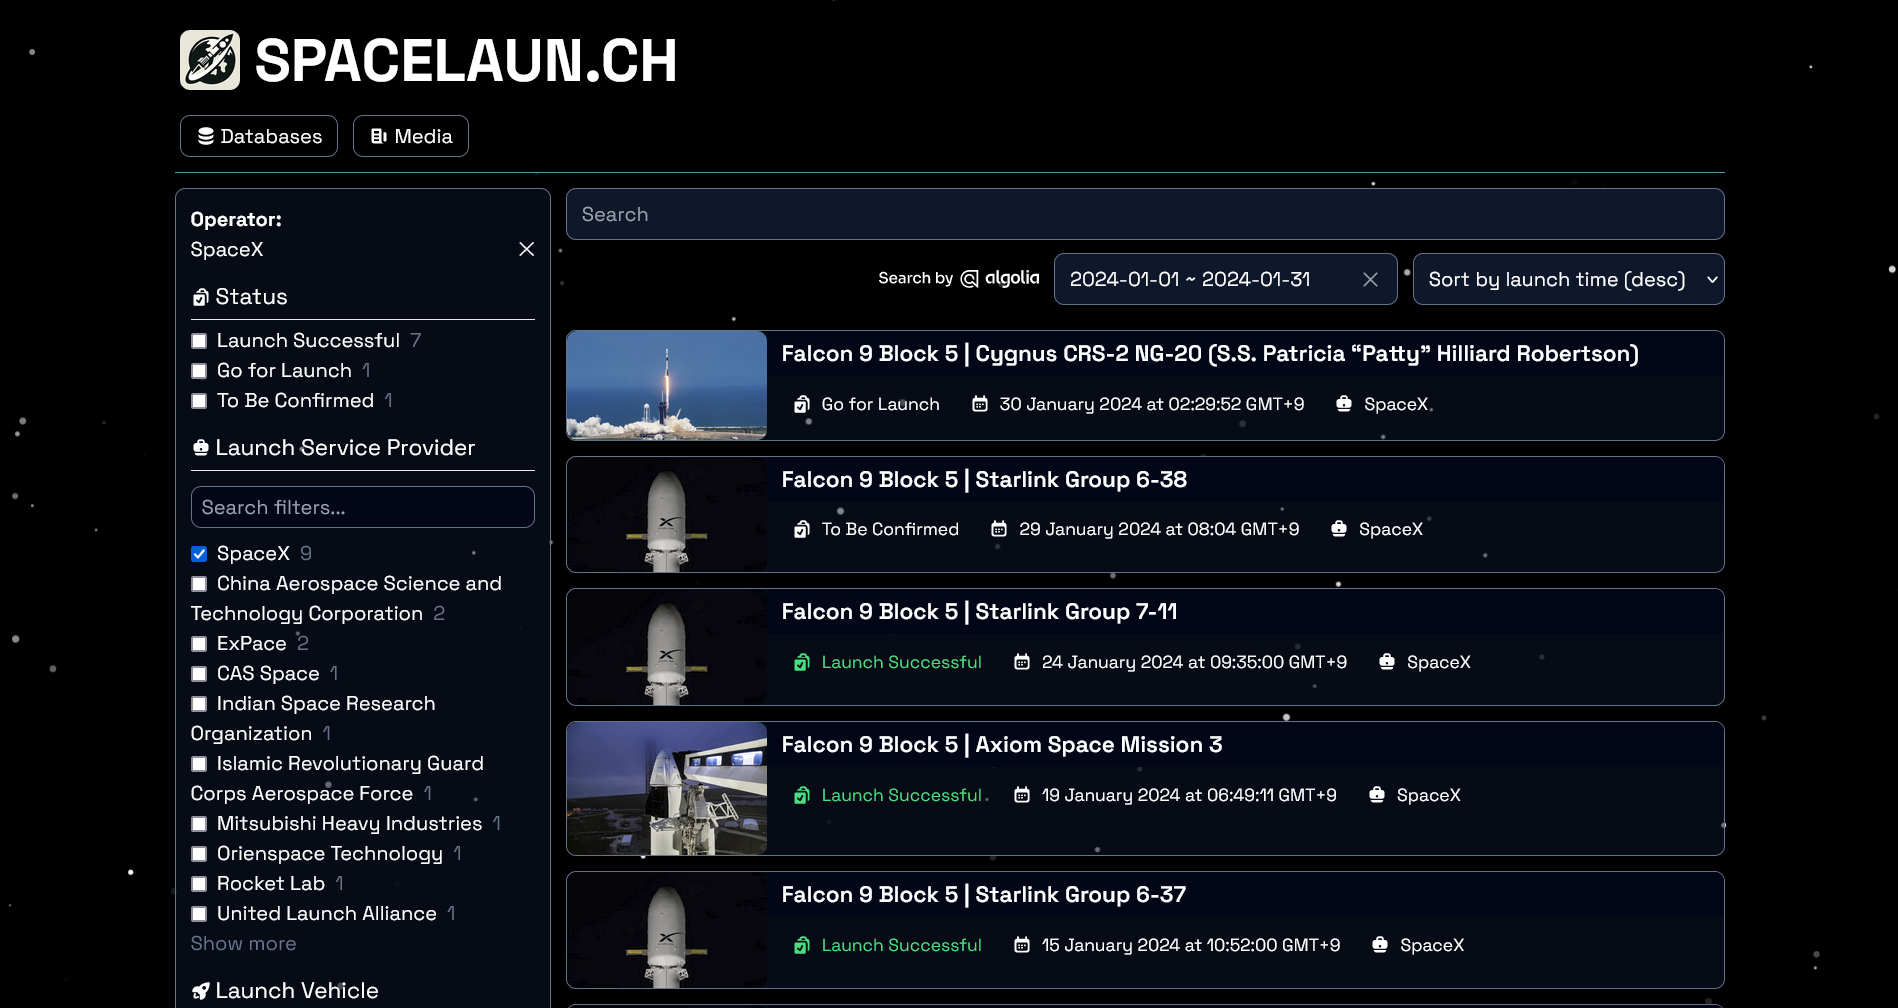Click calendar icon beside 19 January 2024
Screen dimensions: 1898x1008
click(1022, 795)
